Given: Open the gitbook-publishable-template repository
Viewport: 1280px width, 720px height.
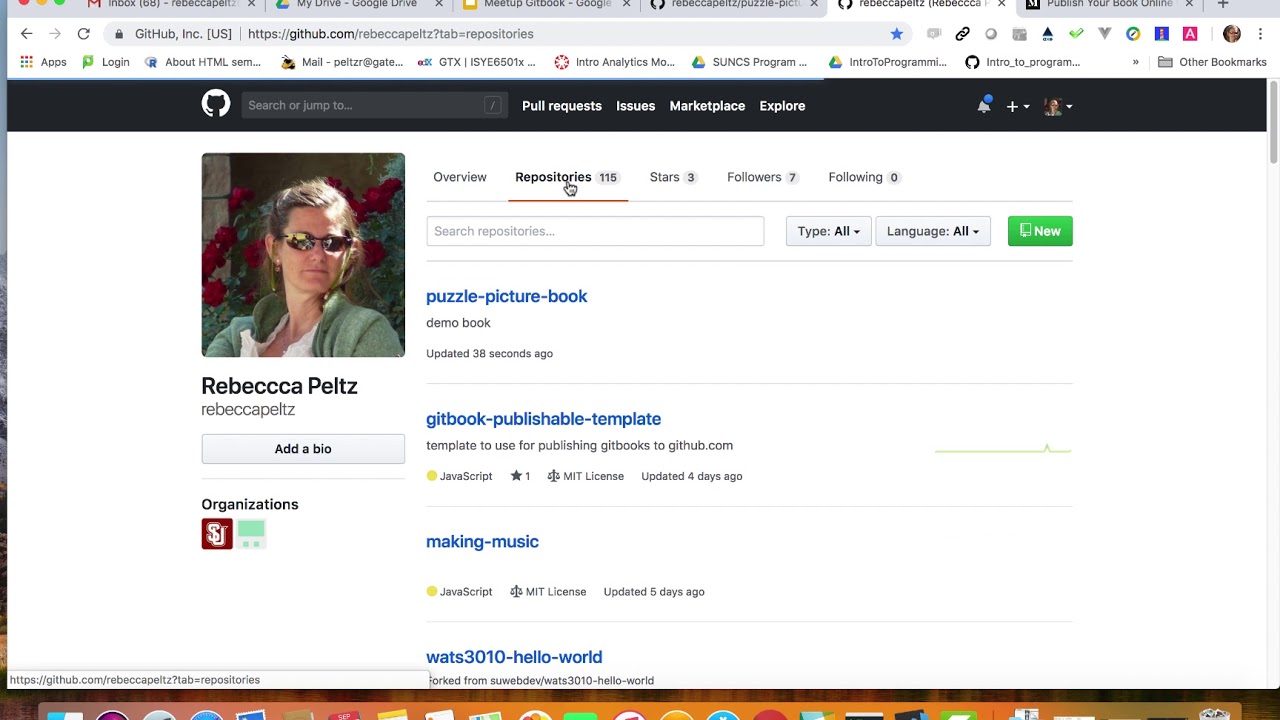Looking at the screenshot, I should click(x=543, y=419).
